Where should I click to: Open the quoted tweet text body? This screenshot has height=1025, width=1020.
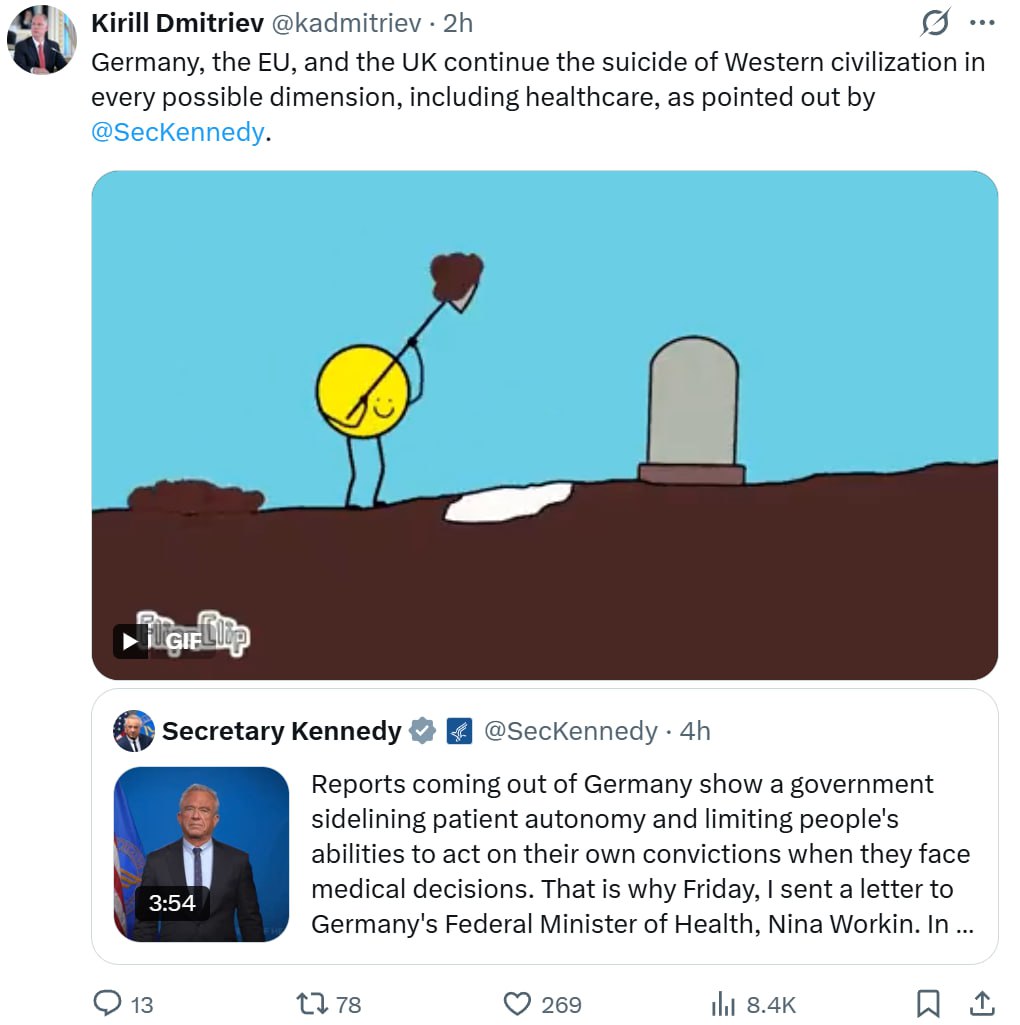[640, 853]
